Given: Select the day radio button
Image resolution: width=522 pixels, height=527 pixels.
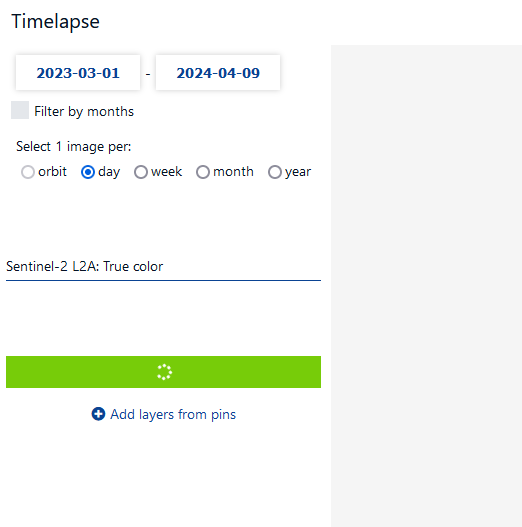Looking at the screenshot, I should click(x=88, y=172).
